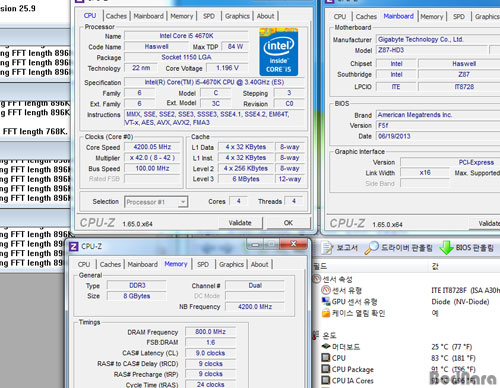Select the 온도 thermometer icon
The height and width of the screenshot is (388, 500).
316,335
